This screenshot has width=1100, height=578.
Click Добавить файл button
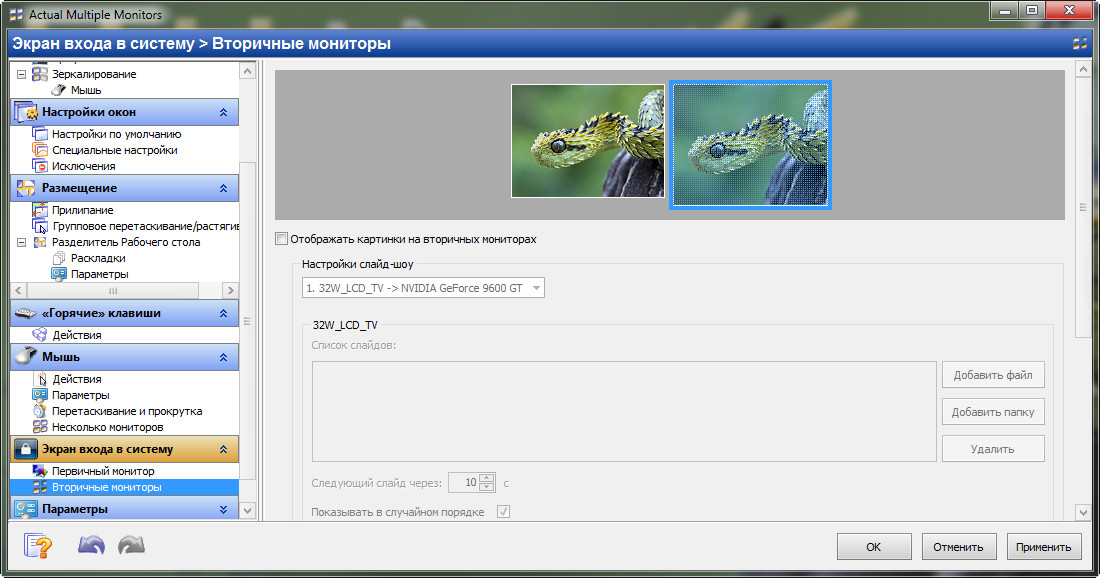tap(993, 375)
